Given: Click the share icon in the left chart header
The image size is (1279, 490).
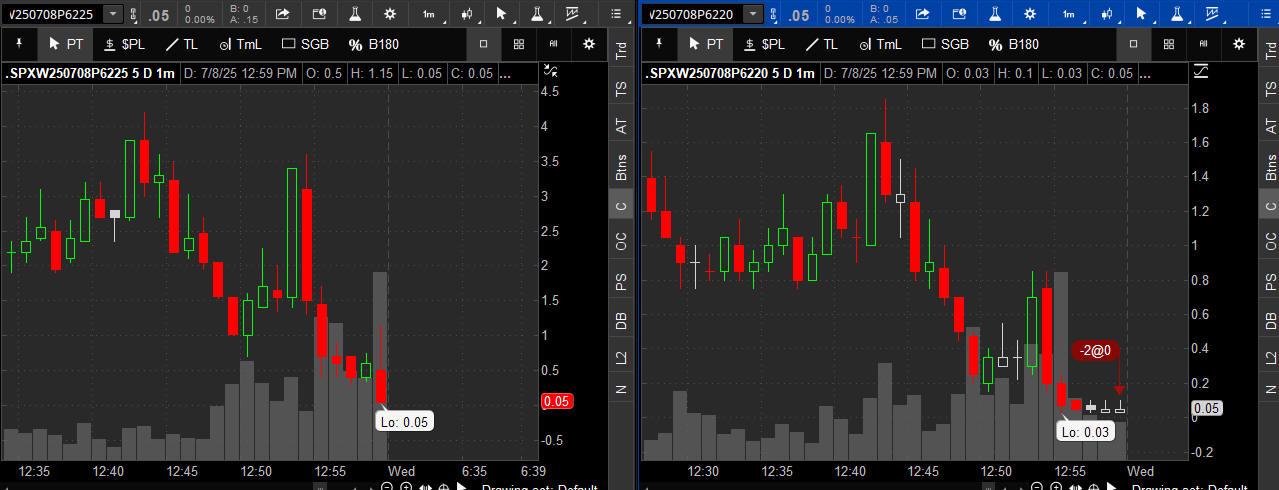Looking at the screenshot, I should click(x=282, y=14).
